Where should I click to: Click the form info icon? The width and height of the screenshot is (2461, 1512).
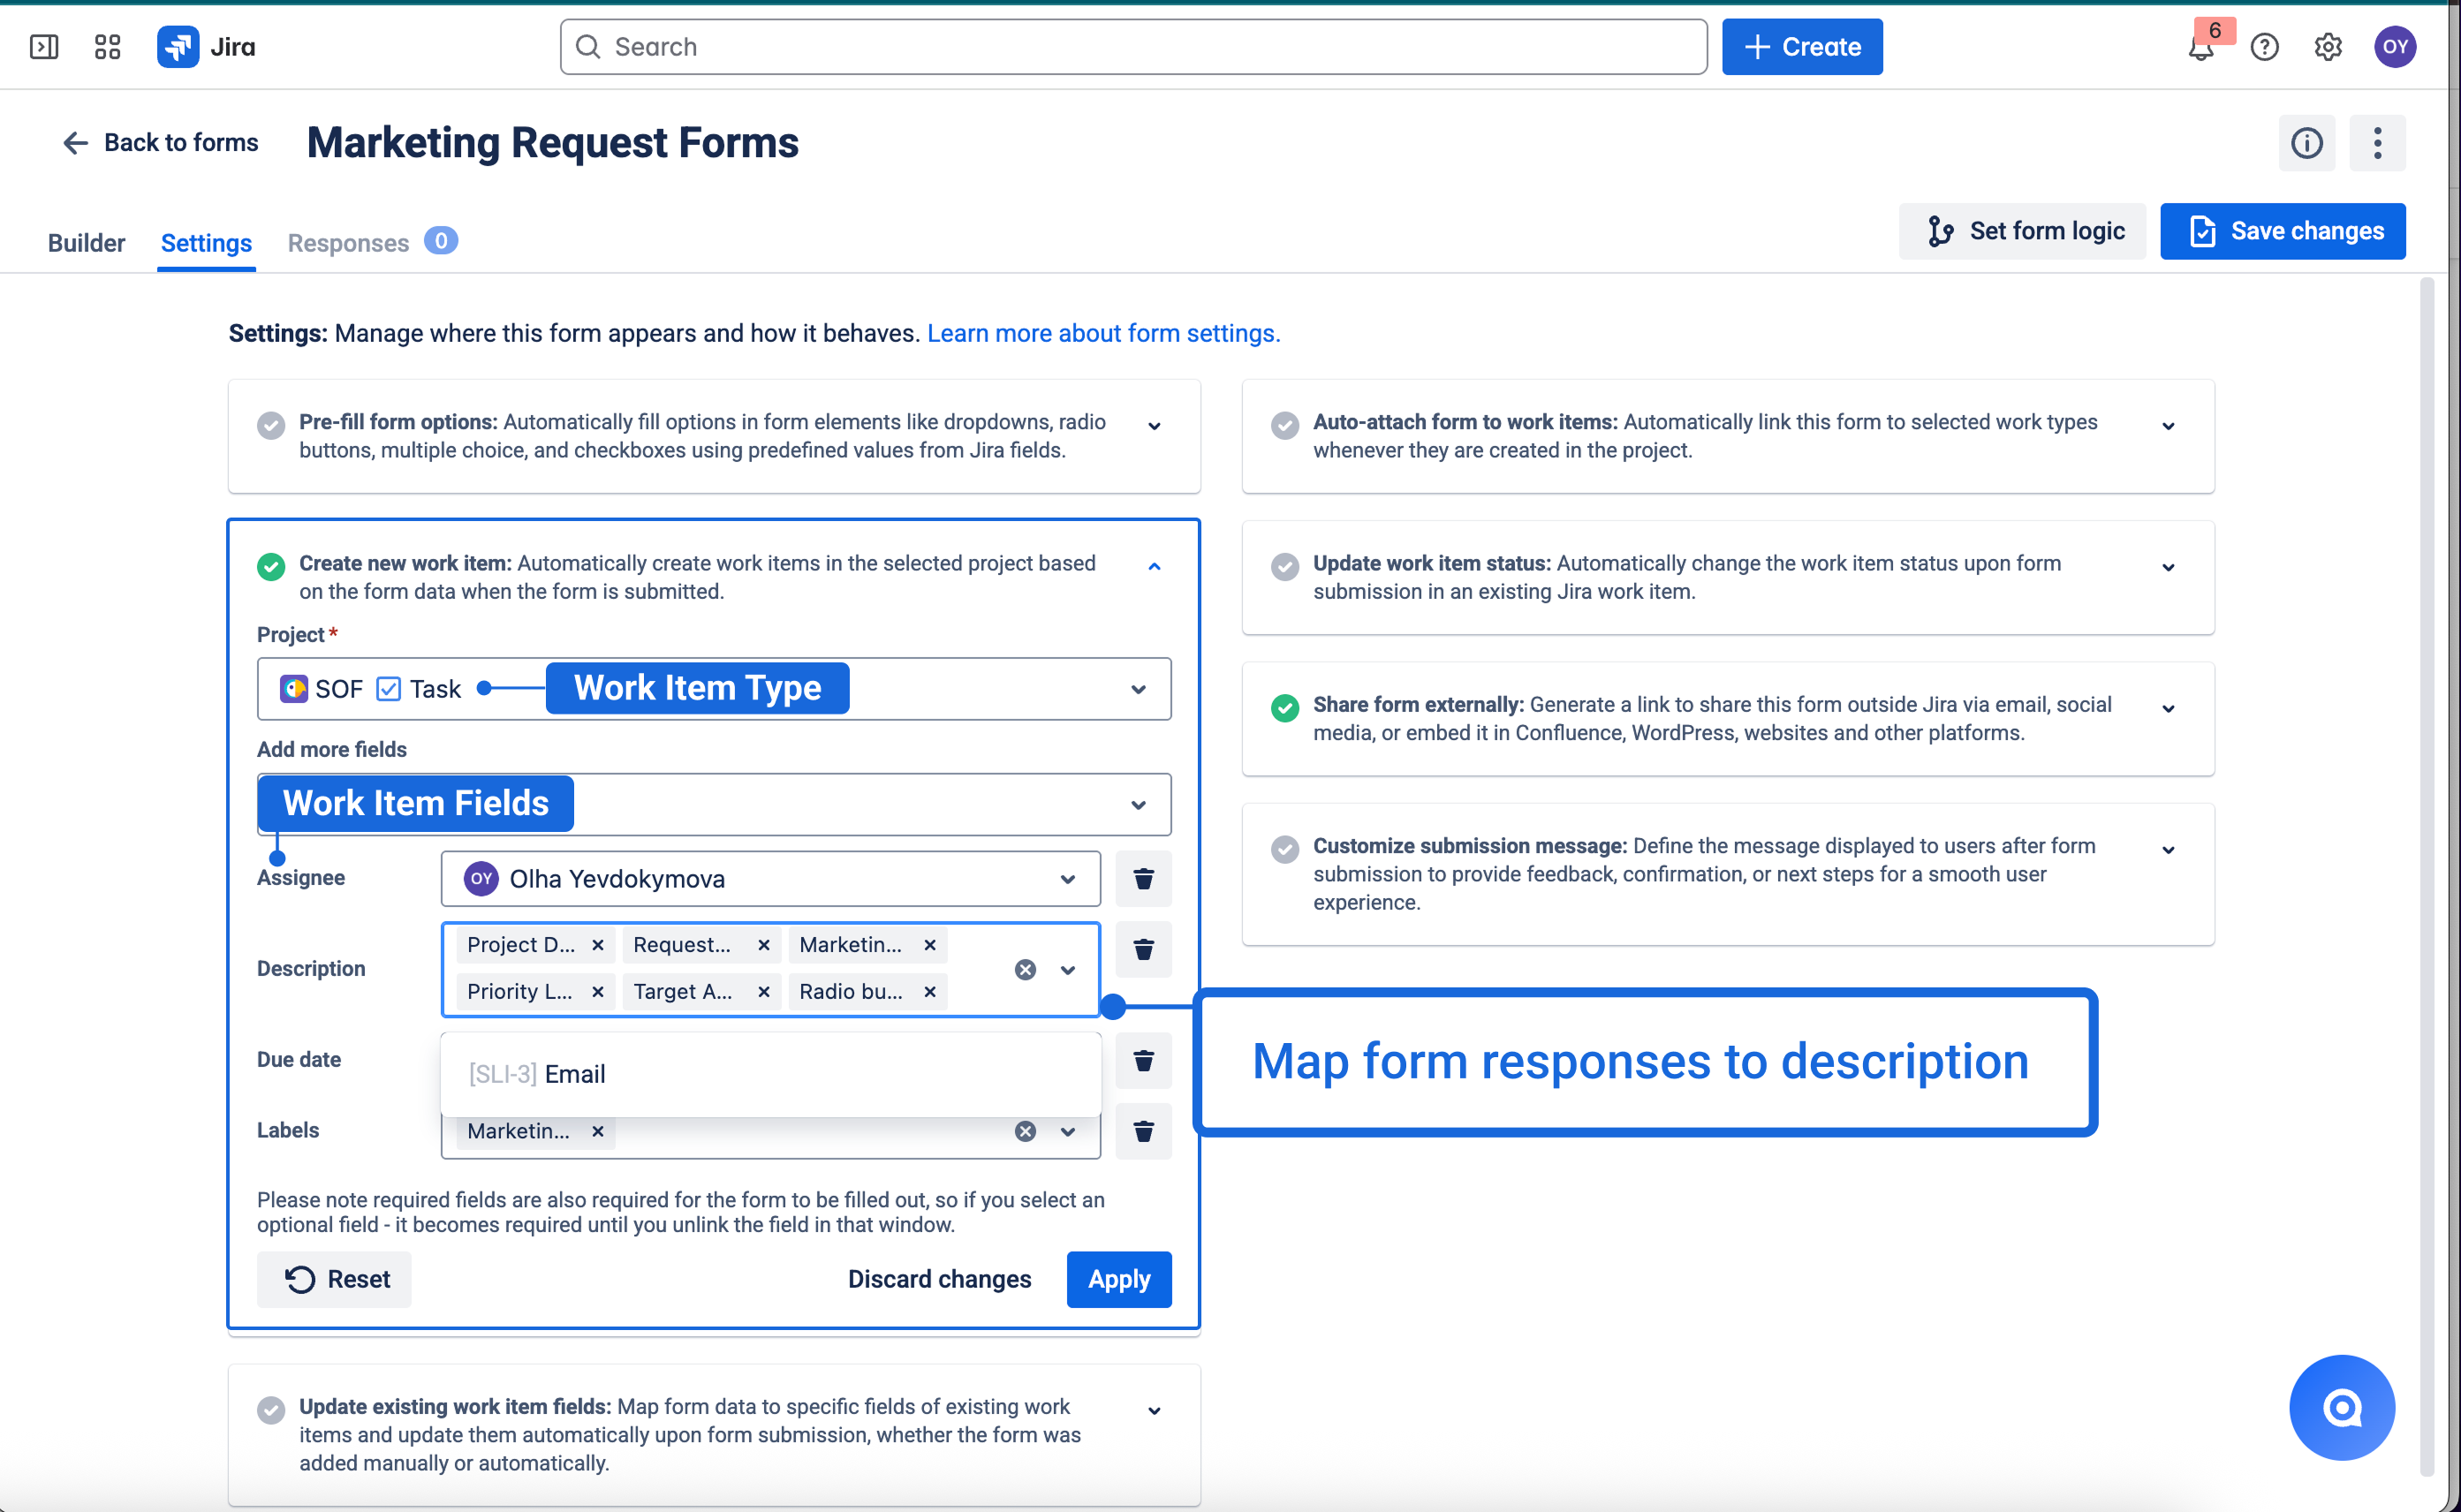tap(2306, 143)
